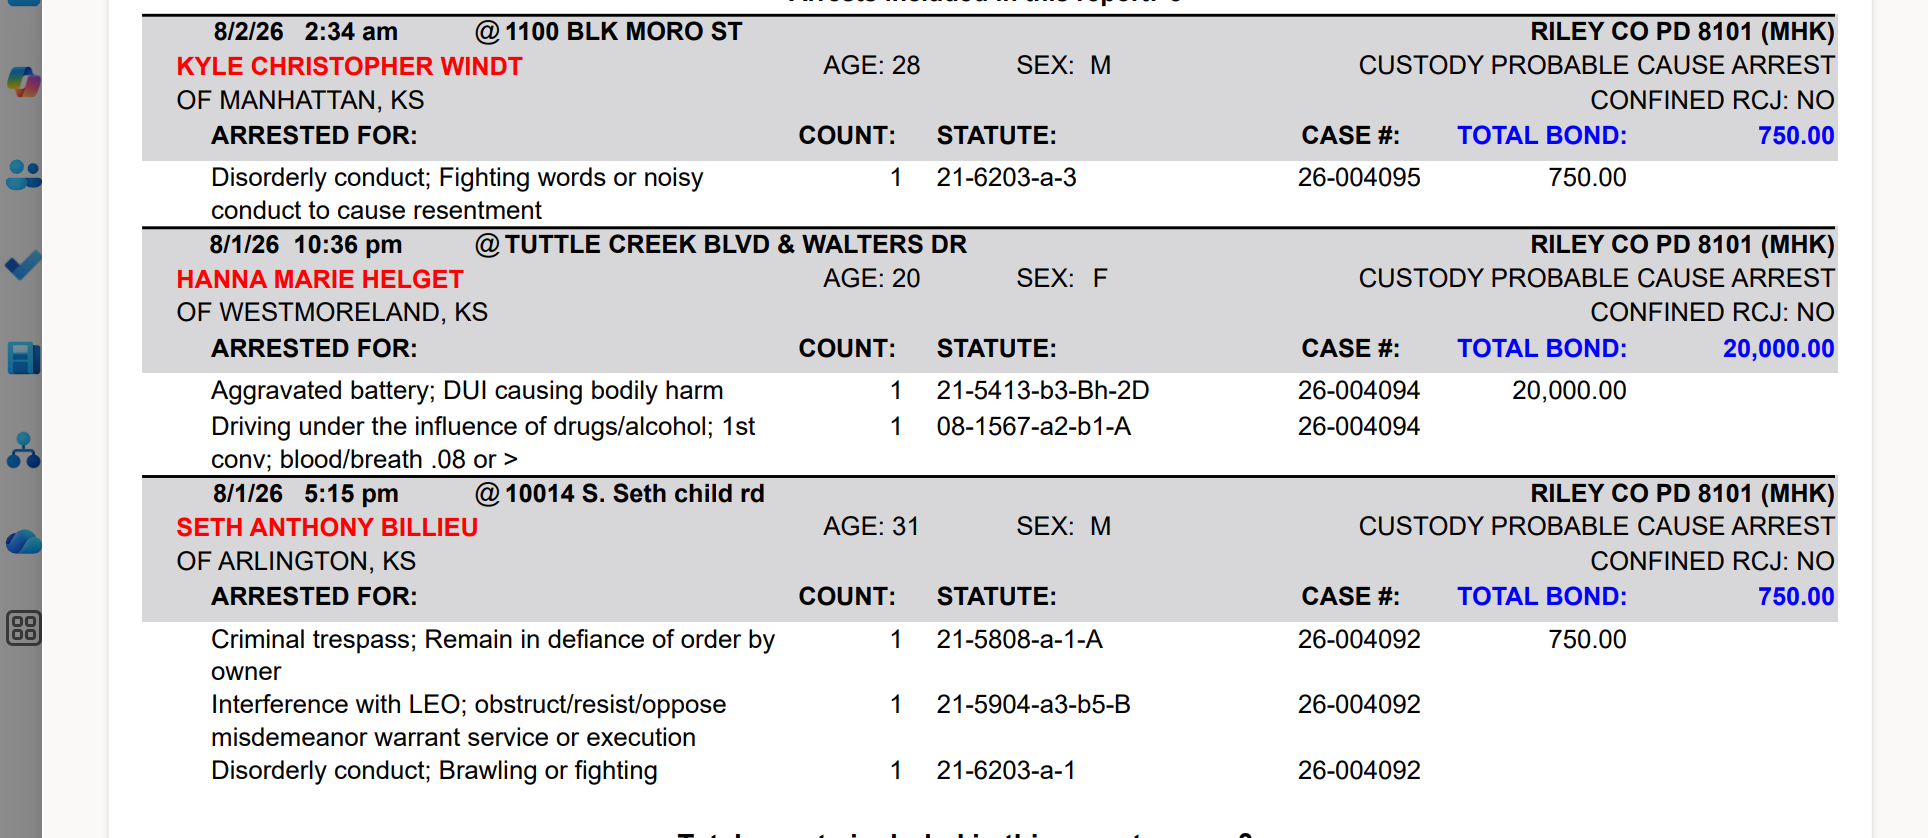Click TOTAL BOND label in Seth Billieu's record
The image size is (1928, 838).
click(1541, 596)
